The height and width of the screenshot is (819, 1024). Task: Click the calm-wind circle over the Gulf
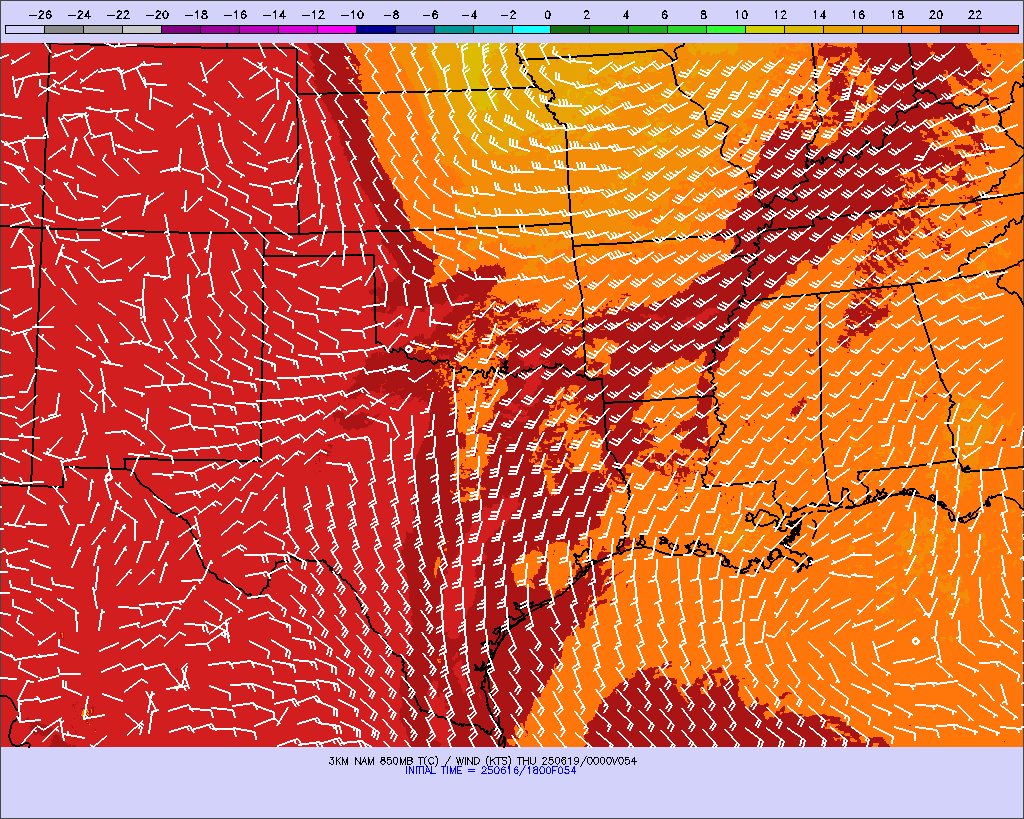coord(916,641)
